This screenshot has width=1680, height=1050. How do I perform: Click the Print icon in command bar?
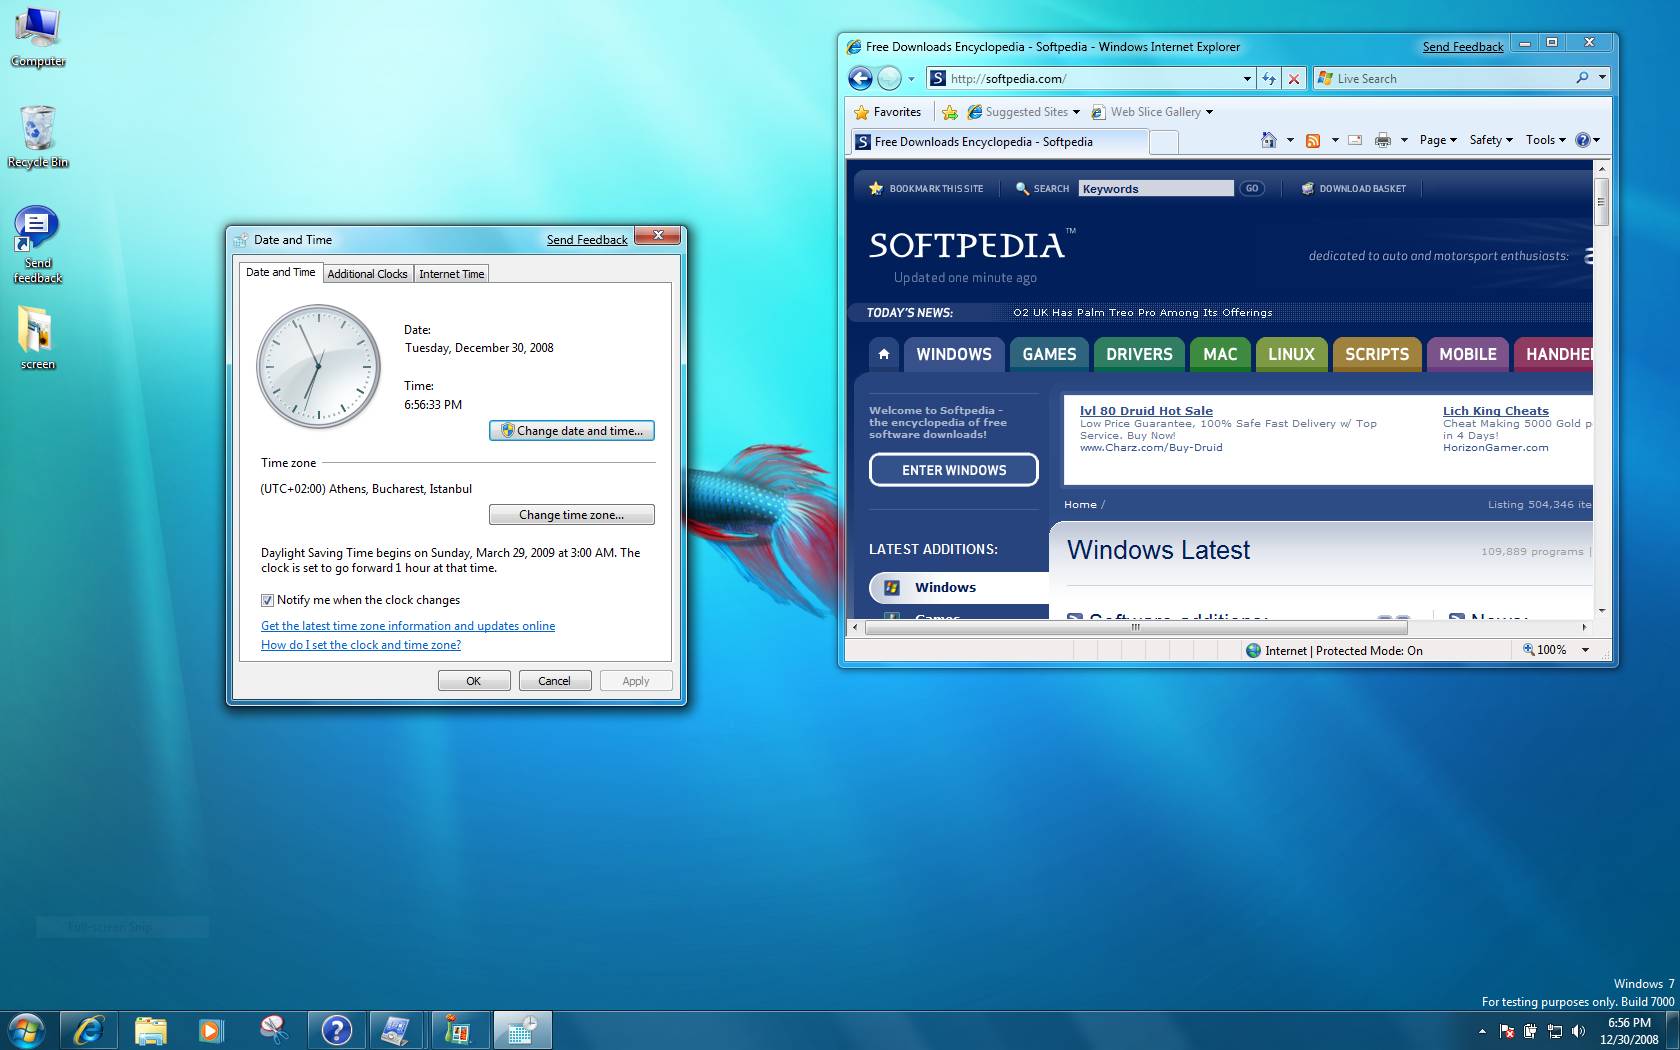point(1382,140)
